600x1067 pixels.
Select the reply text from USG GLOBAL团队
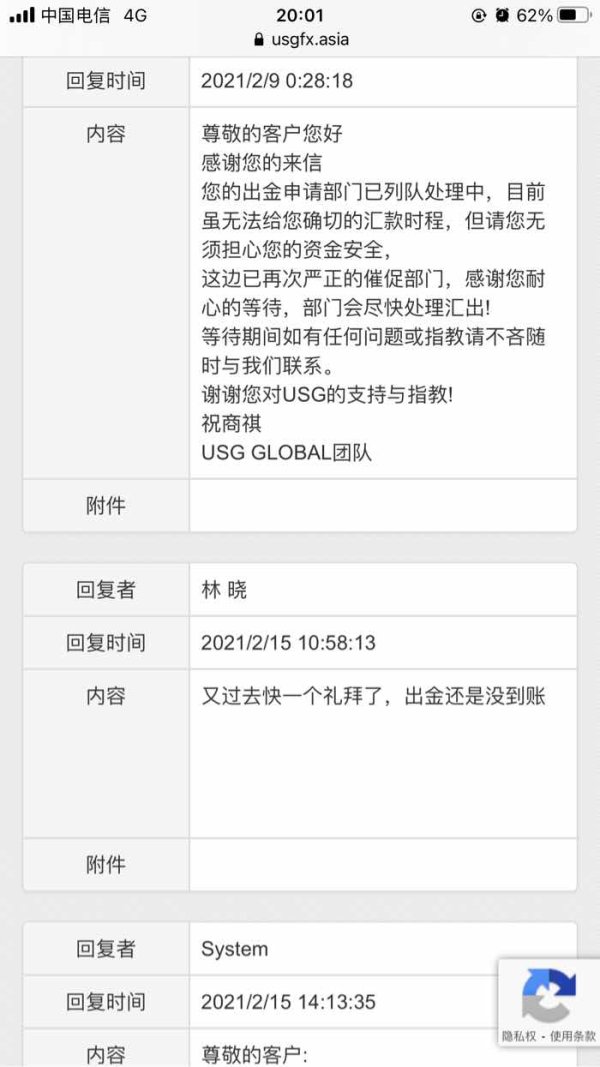pos(373,293)
